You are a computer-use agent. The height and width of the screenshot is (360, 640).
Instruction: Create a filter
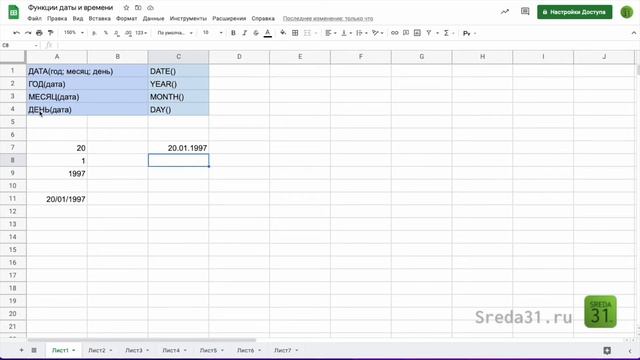coord(429,33)
